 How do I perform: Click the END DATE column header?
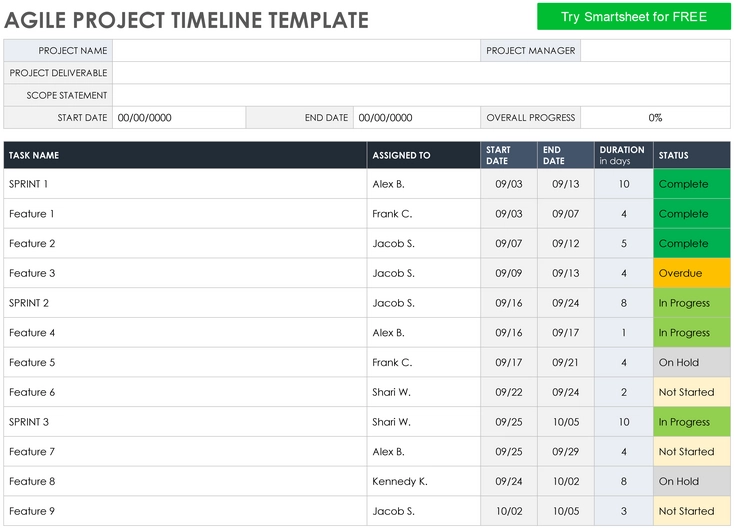(566, 155)
